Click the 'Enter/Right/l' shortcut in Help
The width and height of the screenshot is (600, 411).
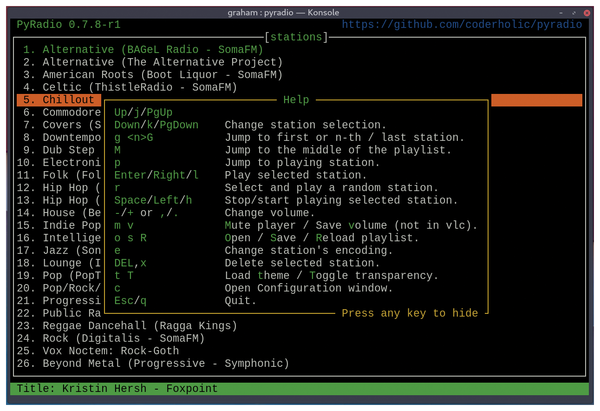click(156, 176)
